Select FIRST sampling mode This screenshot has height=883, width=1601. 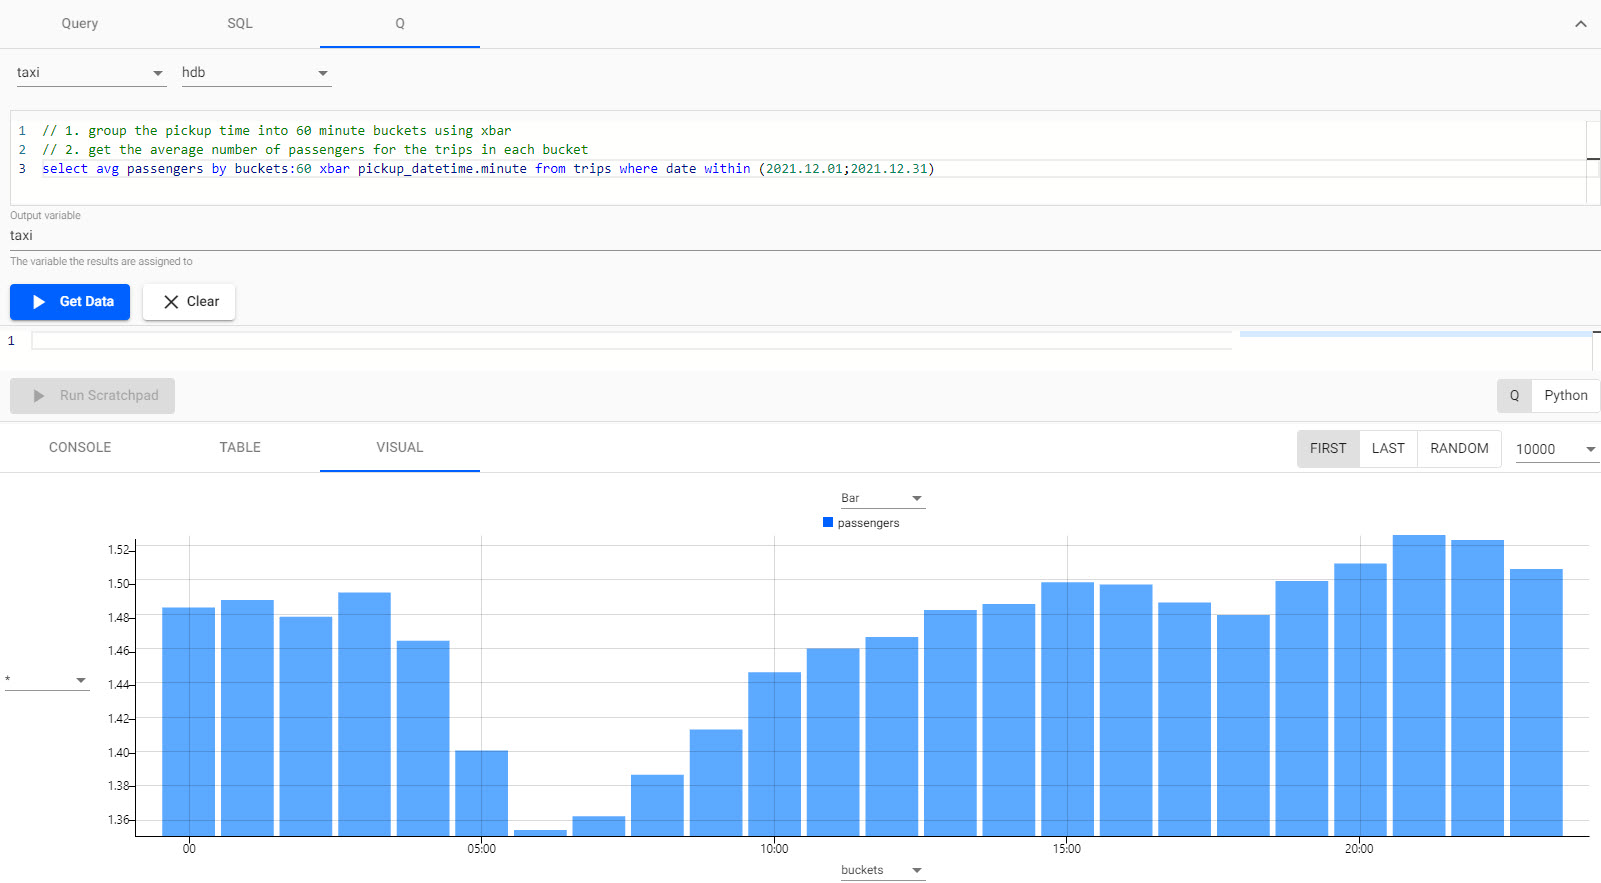coord(1328,449)
